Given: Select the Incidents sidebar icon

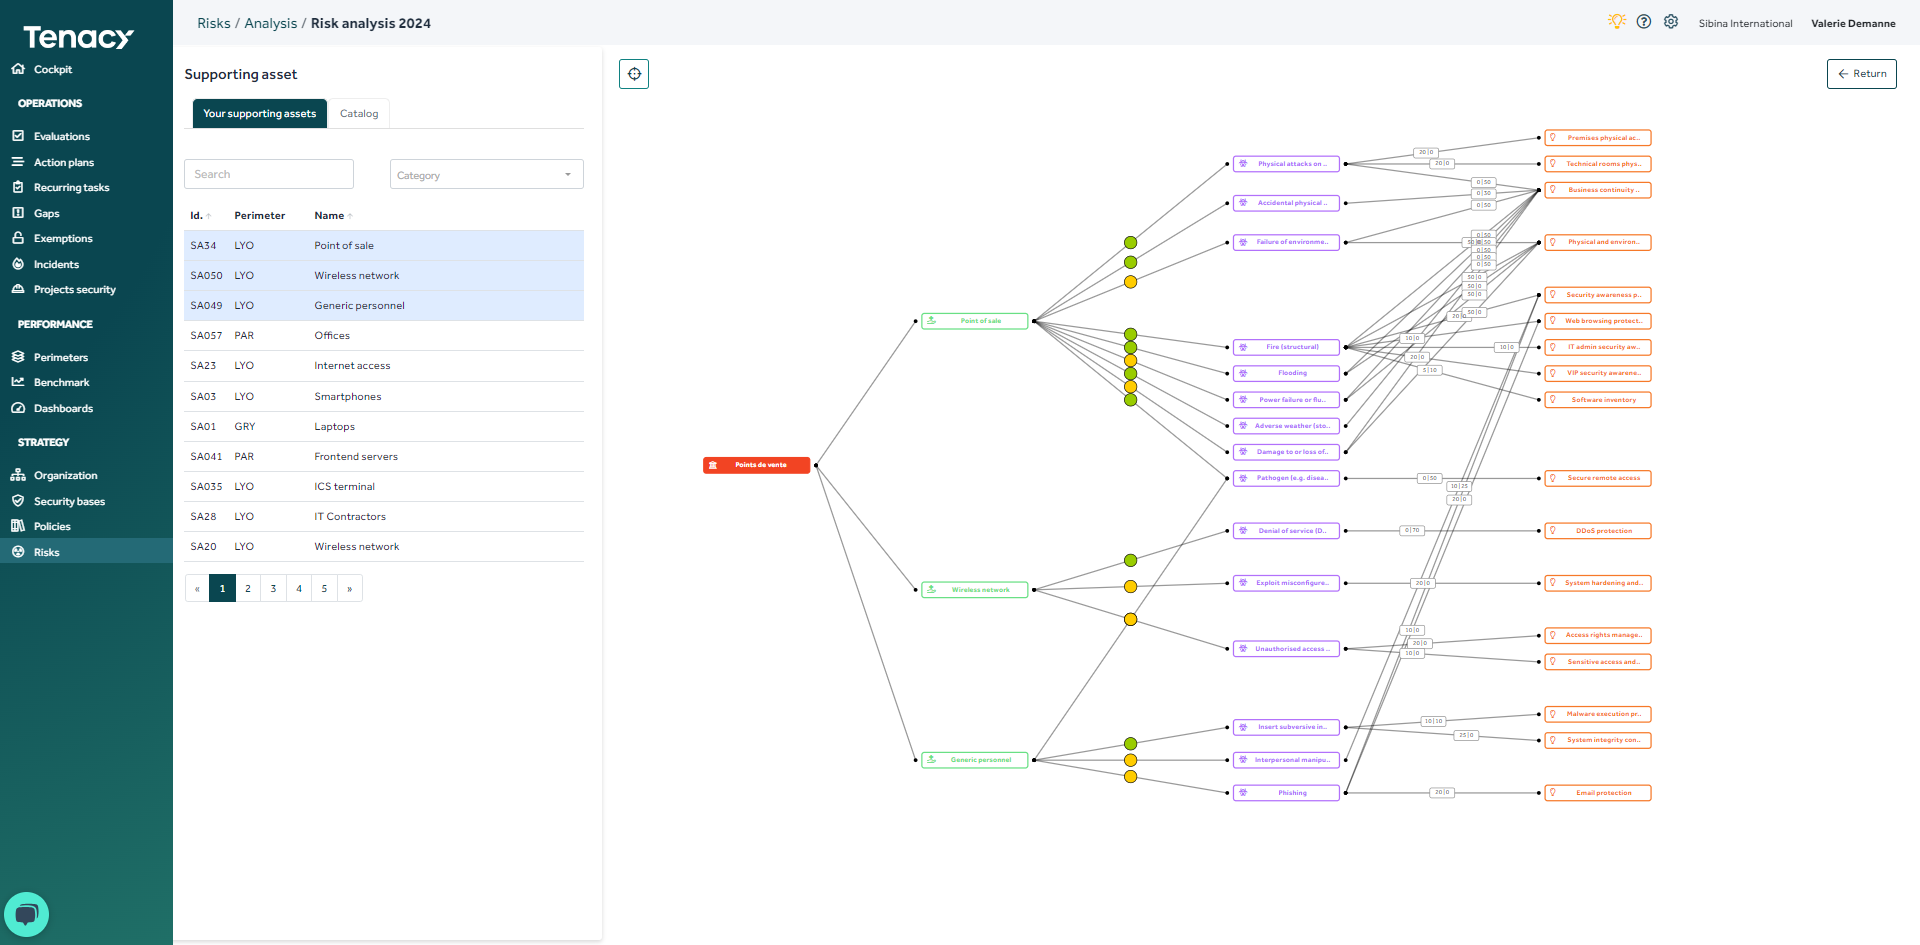Looking at the screenshot, I should pyautogui.click(x=18, y=264).
